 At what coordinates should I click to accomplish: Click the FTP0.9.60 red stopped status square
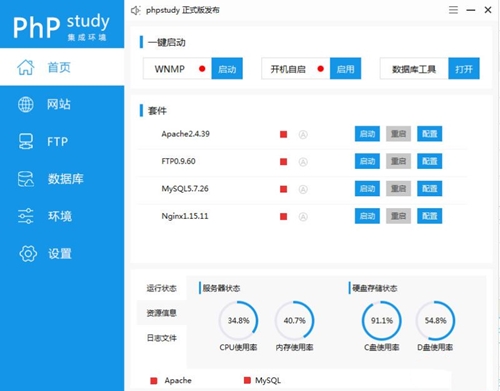[284, 162]
